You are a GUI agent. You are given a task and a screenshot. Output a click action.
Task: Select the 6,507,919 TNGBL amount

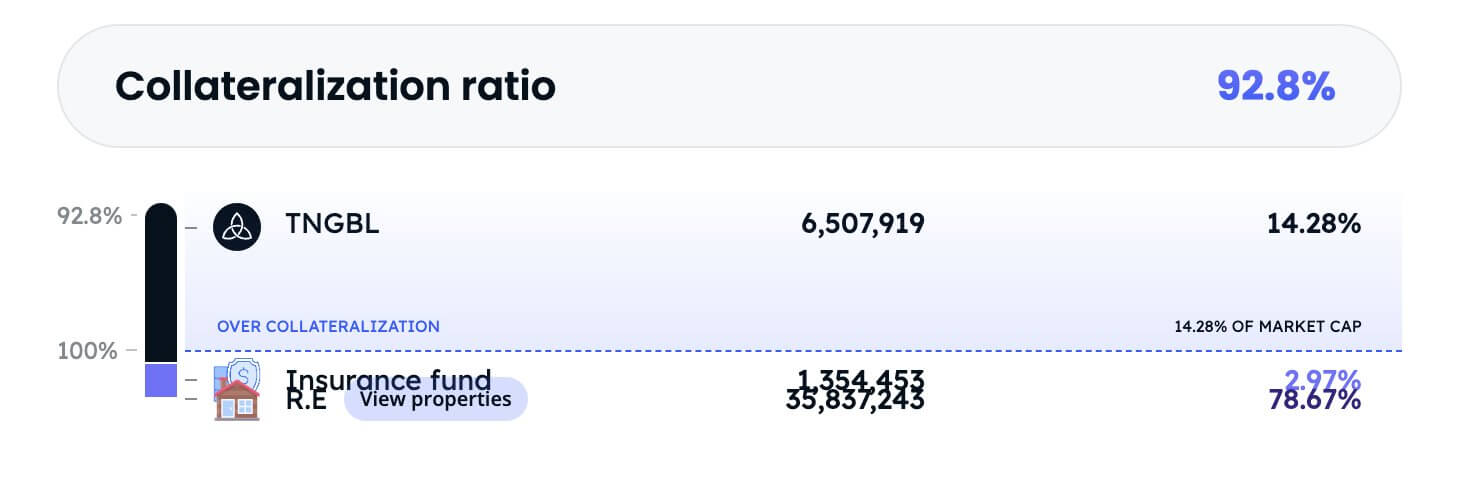pyautogui.click(x=862, y=225)
